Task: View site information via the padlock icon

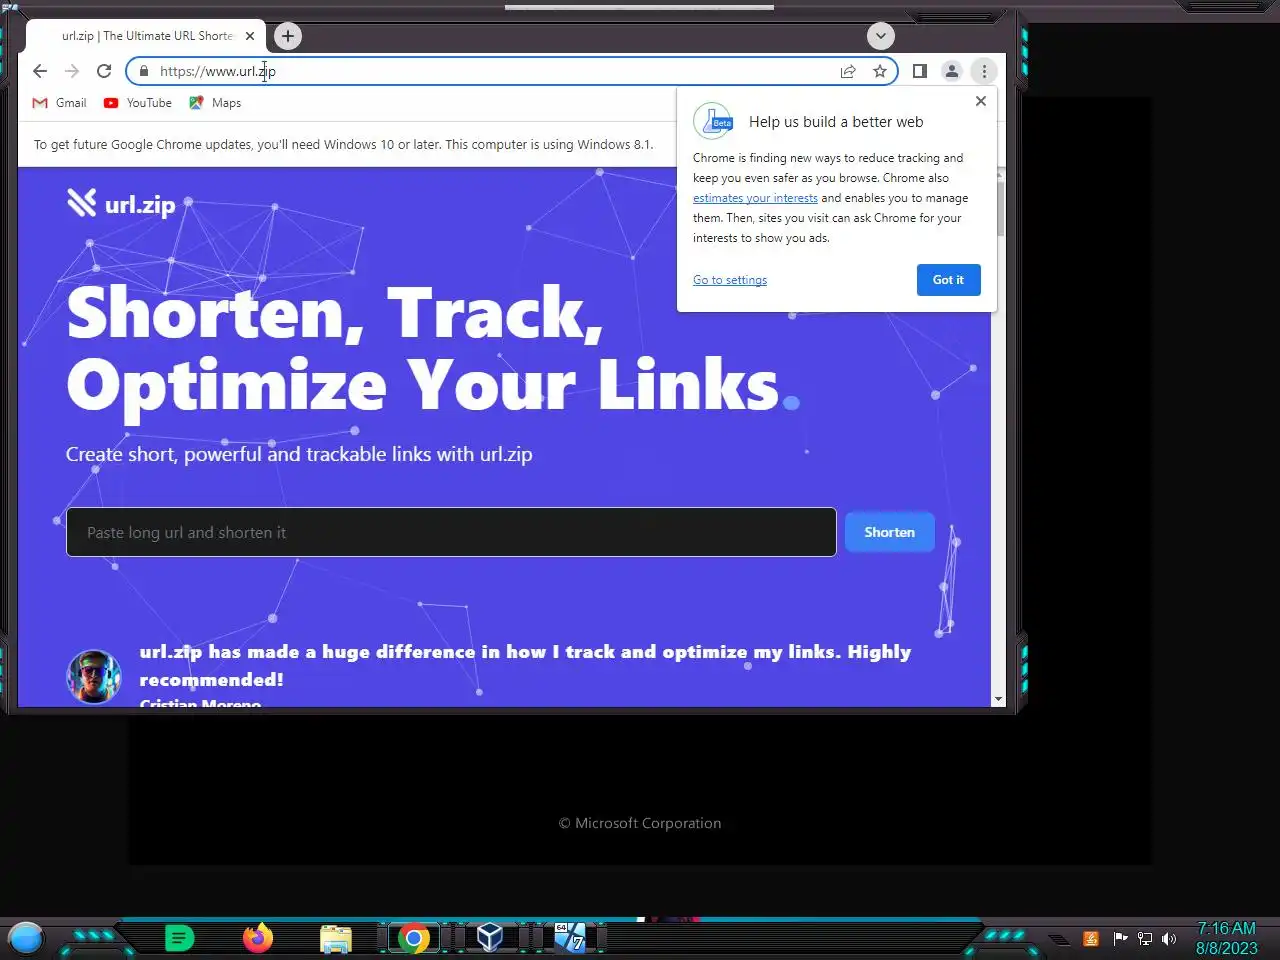Action: click(144, 71)
